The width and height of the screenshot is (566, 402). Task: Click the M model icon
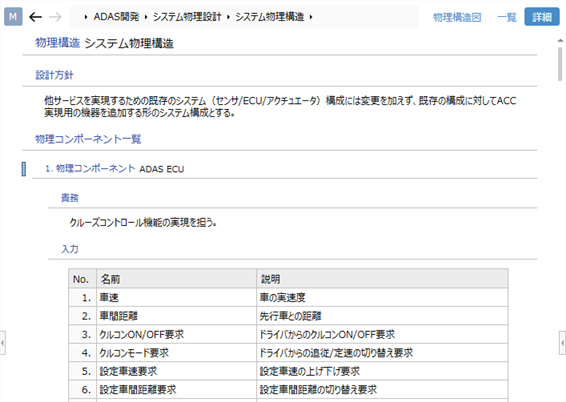[13, 17]
